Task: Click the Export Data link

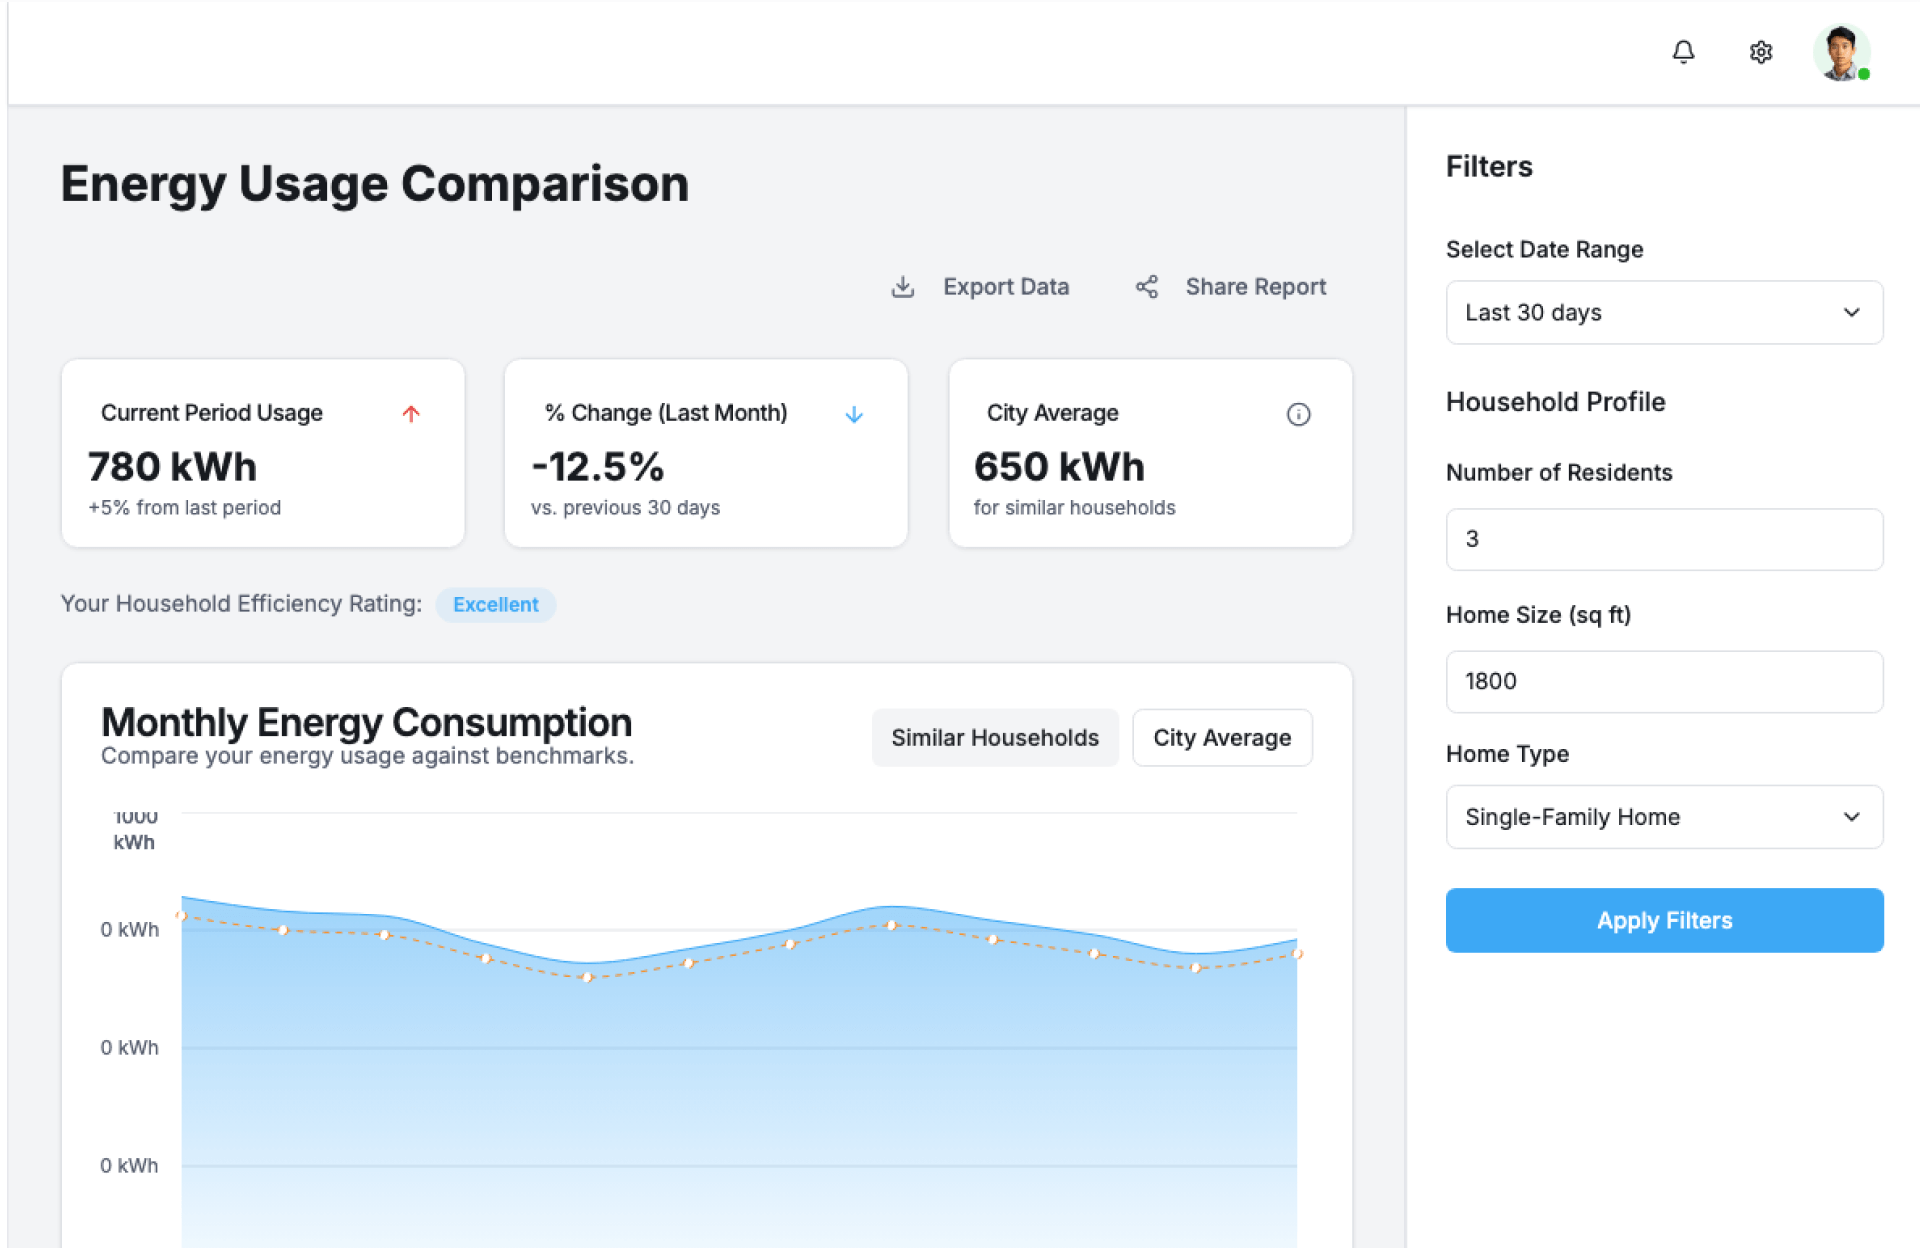Action: click(x=1005, y=287)
